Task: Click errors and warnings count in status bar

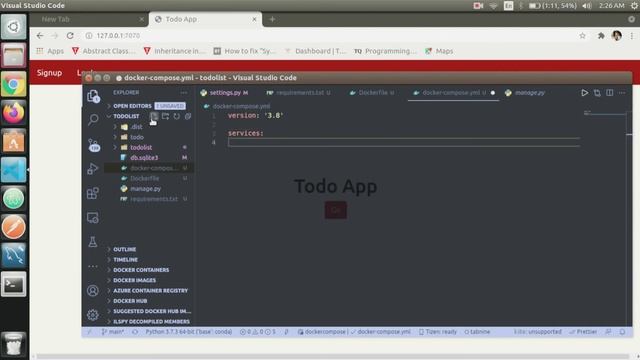Action: pyautogui.click(x=258, y=332)
